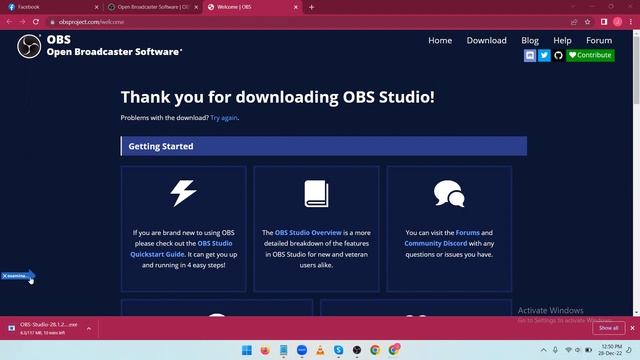Open the OBS Studio Overview link

(308, 233)
